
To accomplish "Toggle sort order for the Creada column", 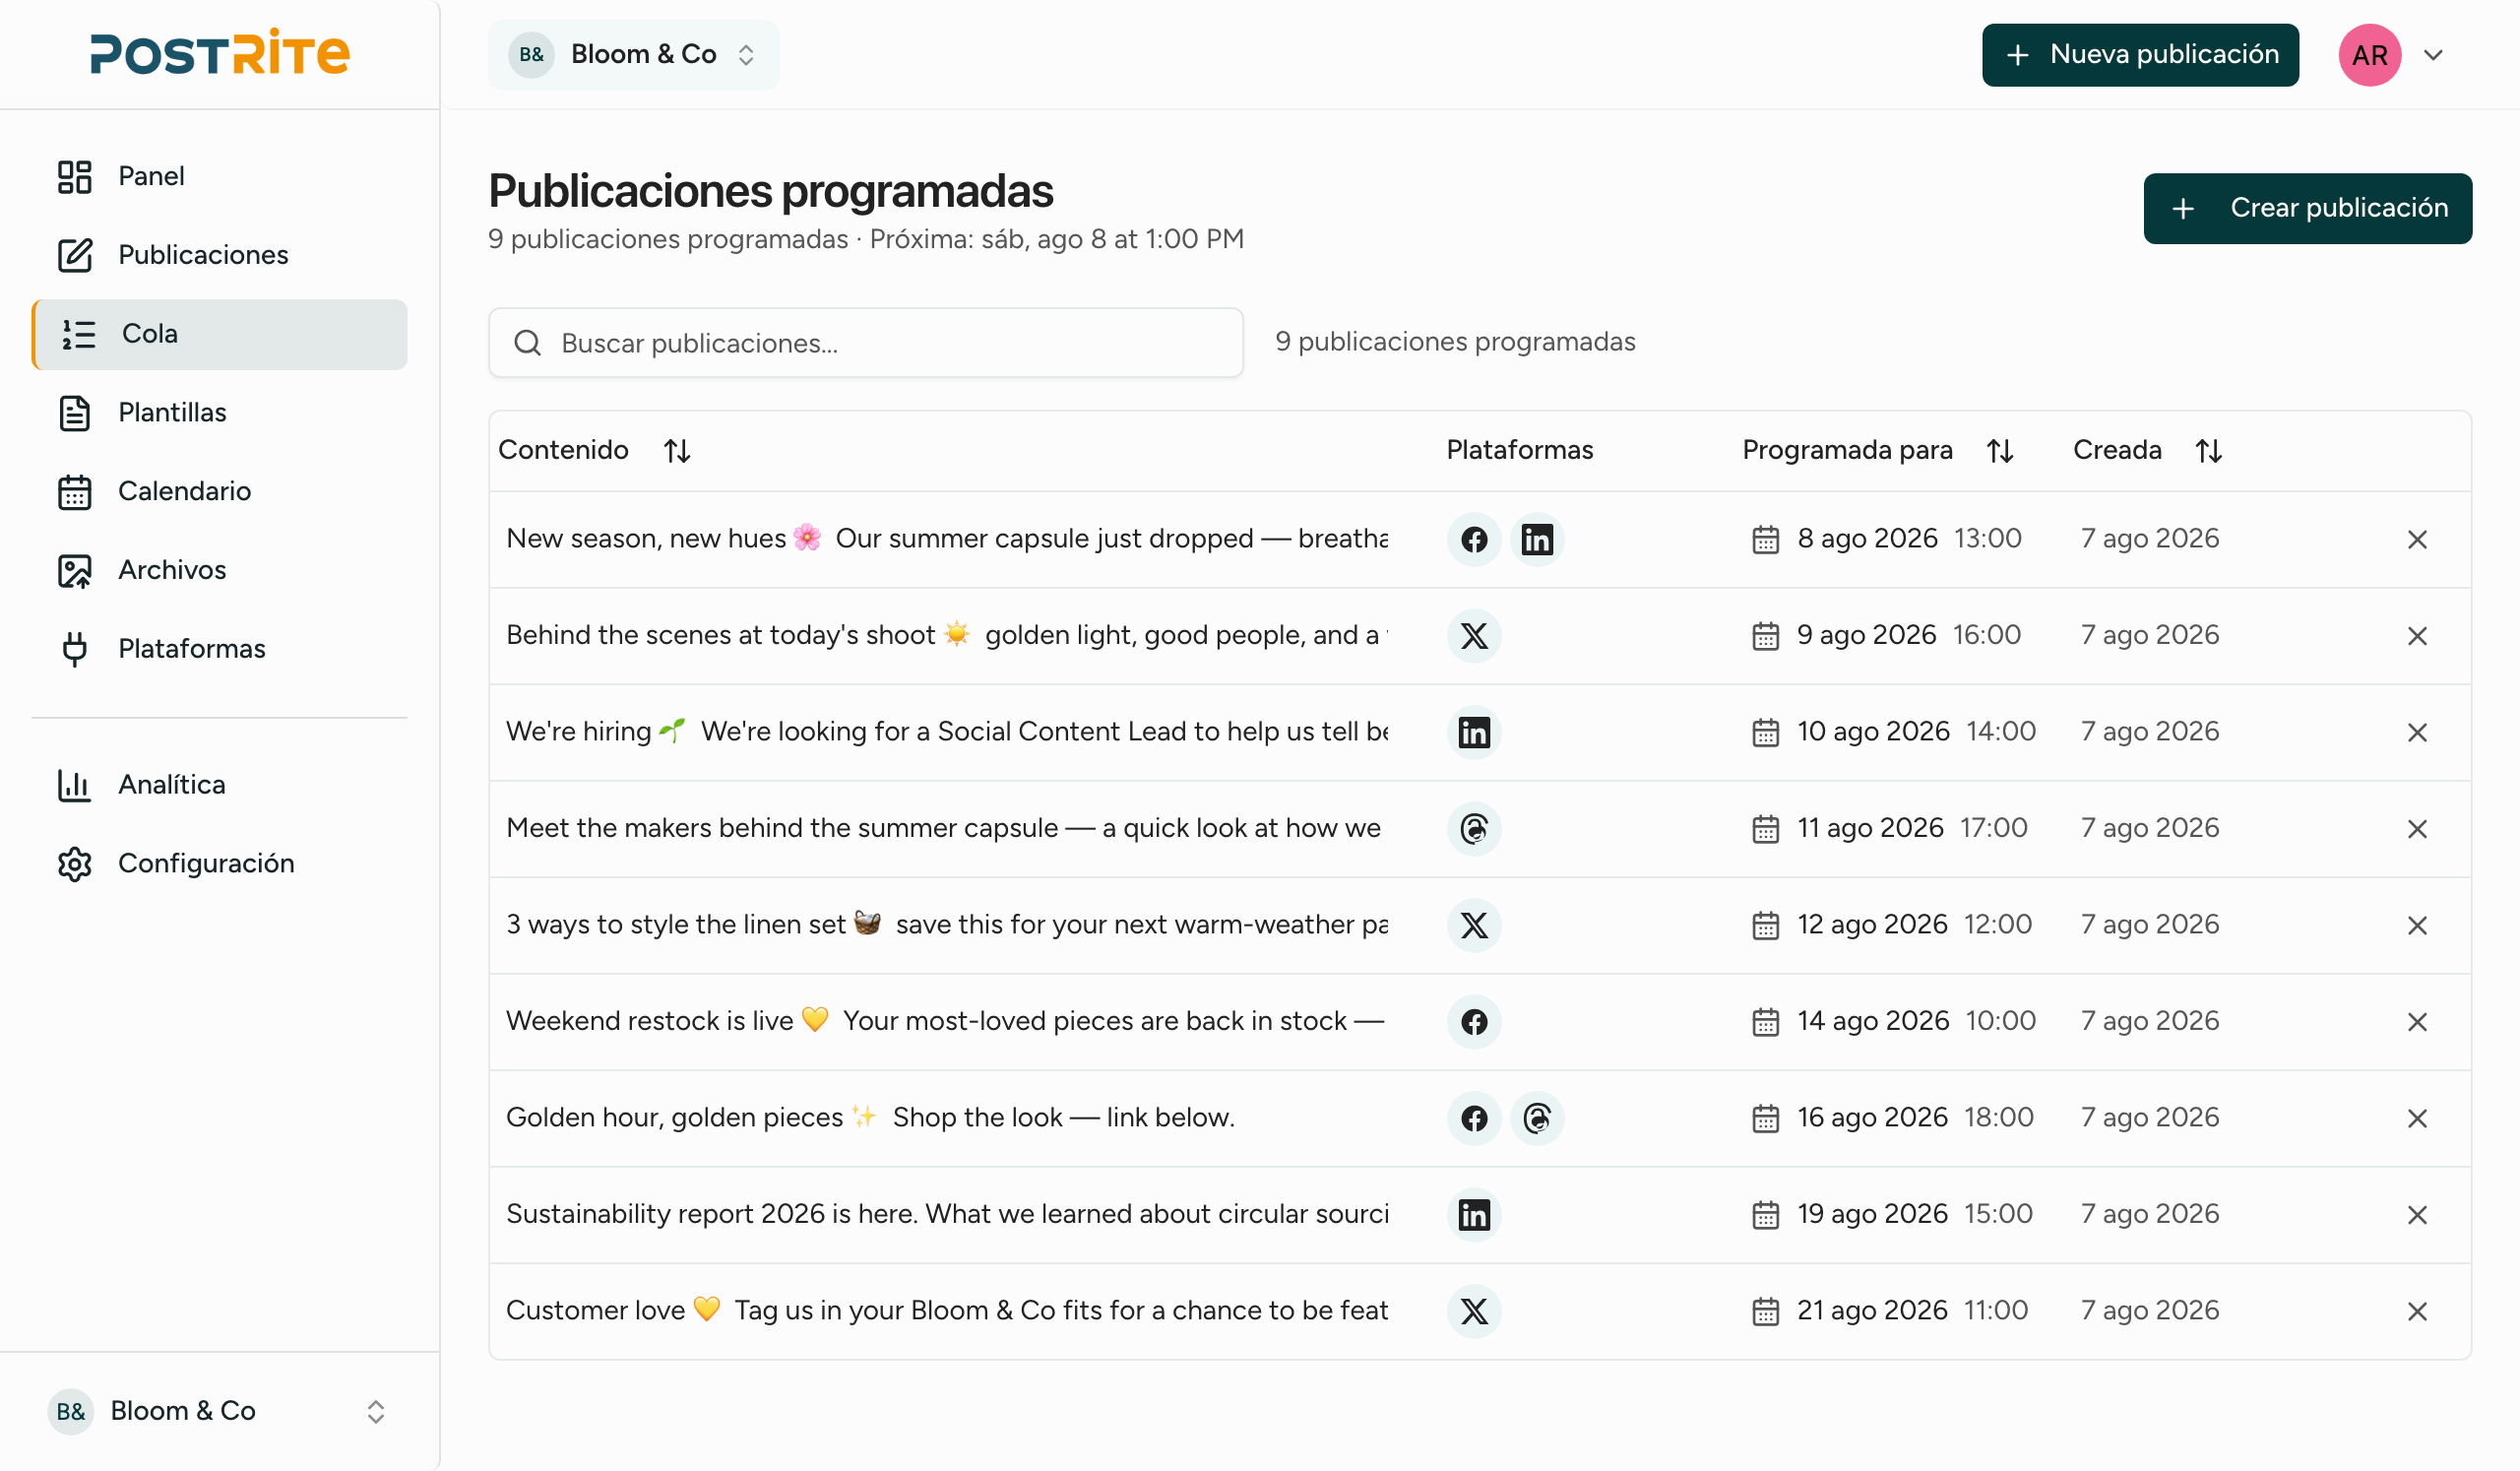I will coord(2209,451).
